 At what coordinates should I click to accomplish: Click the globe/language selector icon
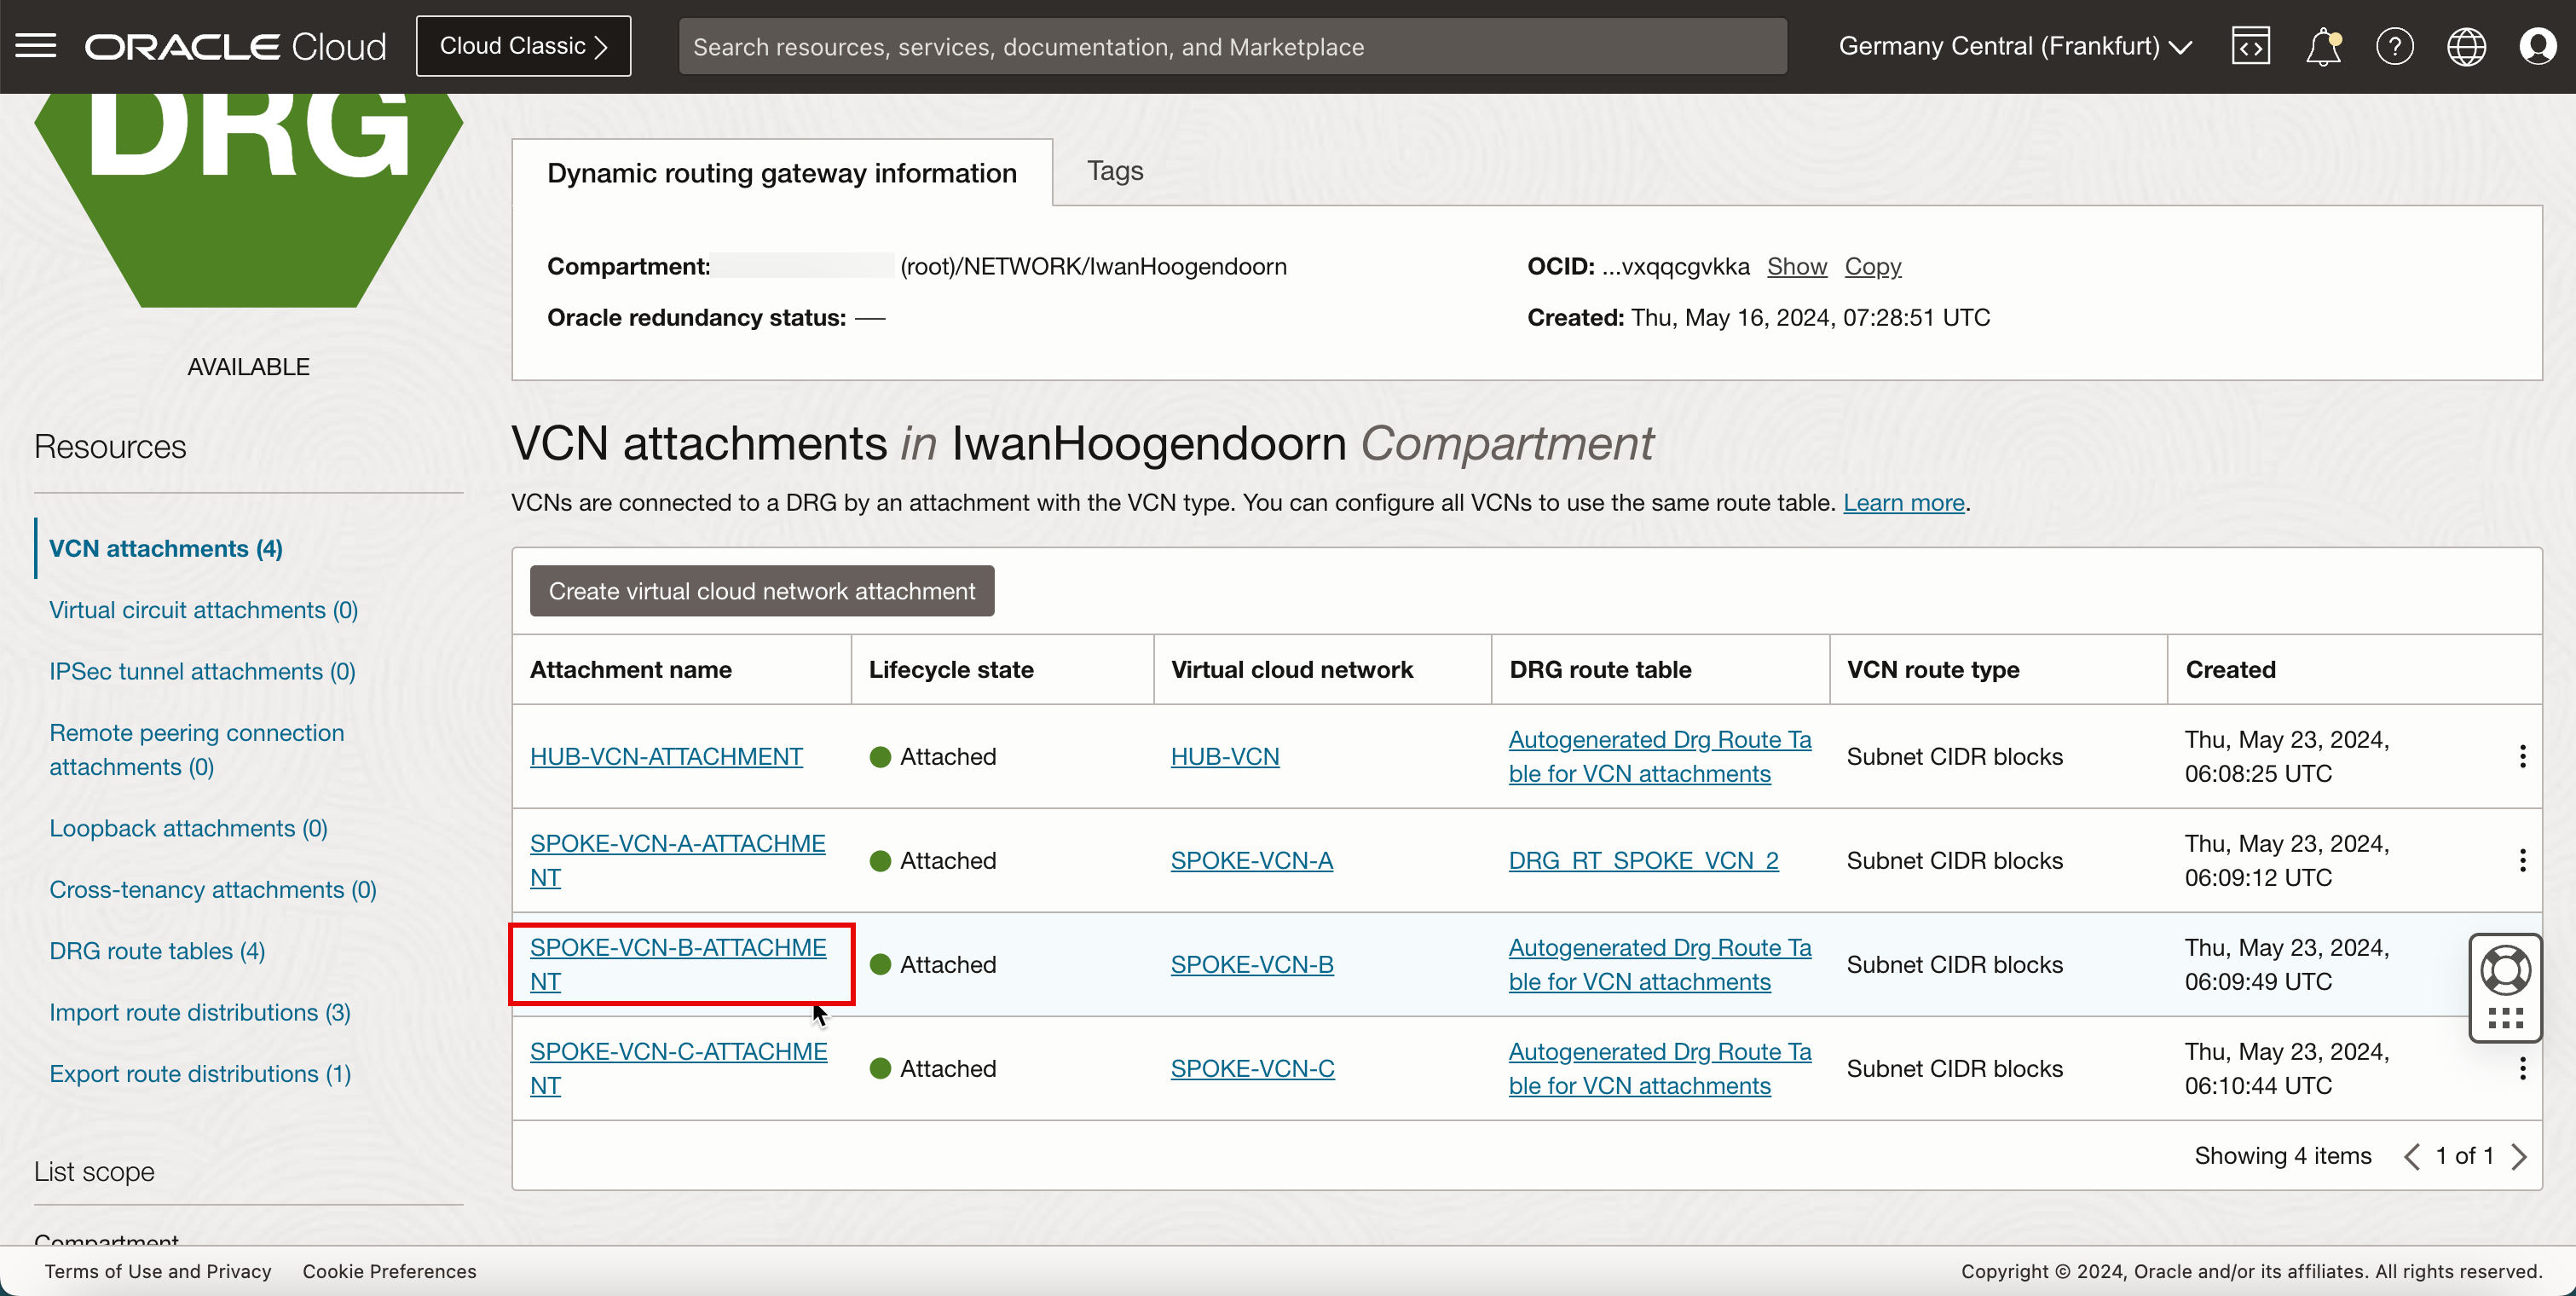(2467, 46)
